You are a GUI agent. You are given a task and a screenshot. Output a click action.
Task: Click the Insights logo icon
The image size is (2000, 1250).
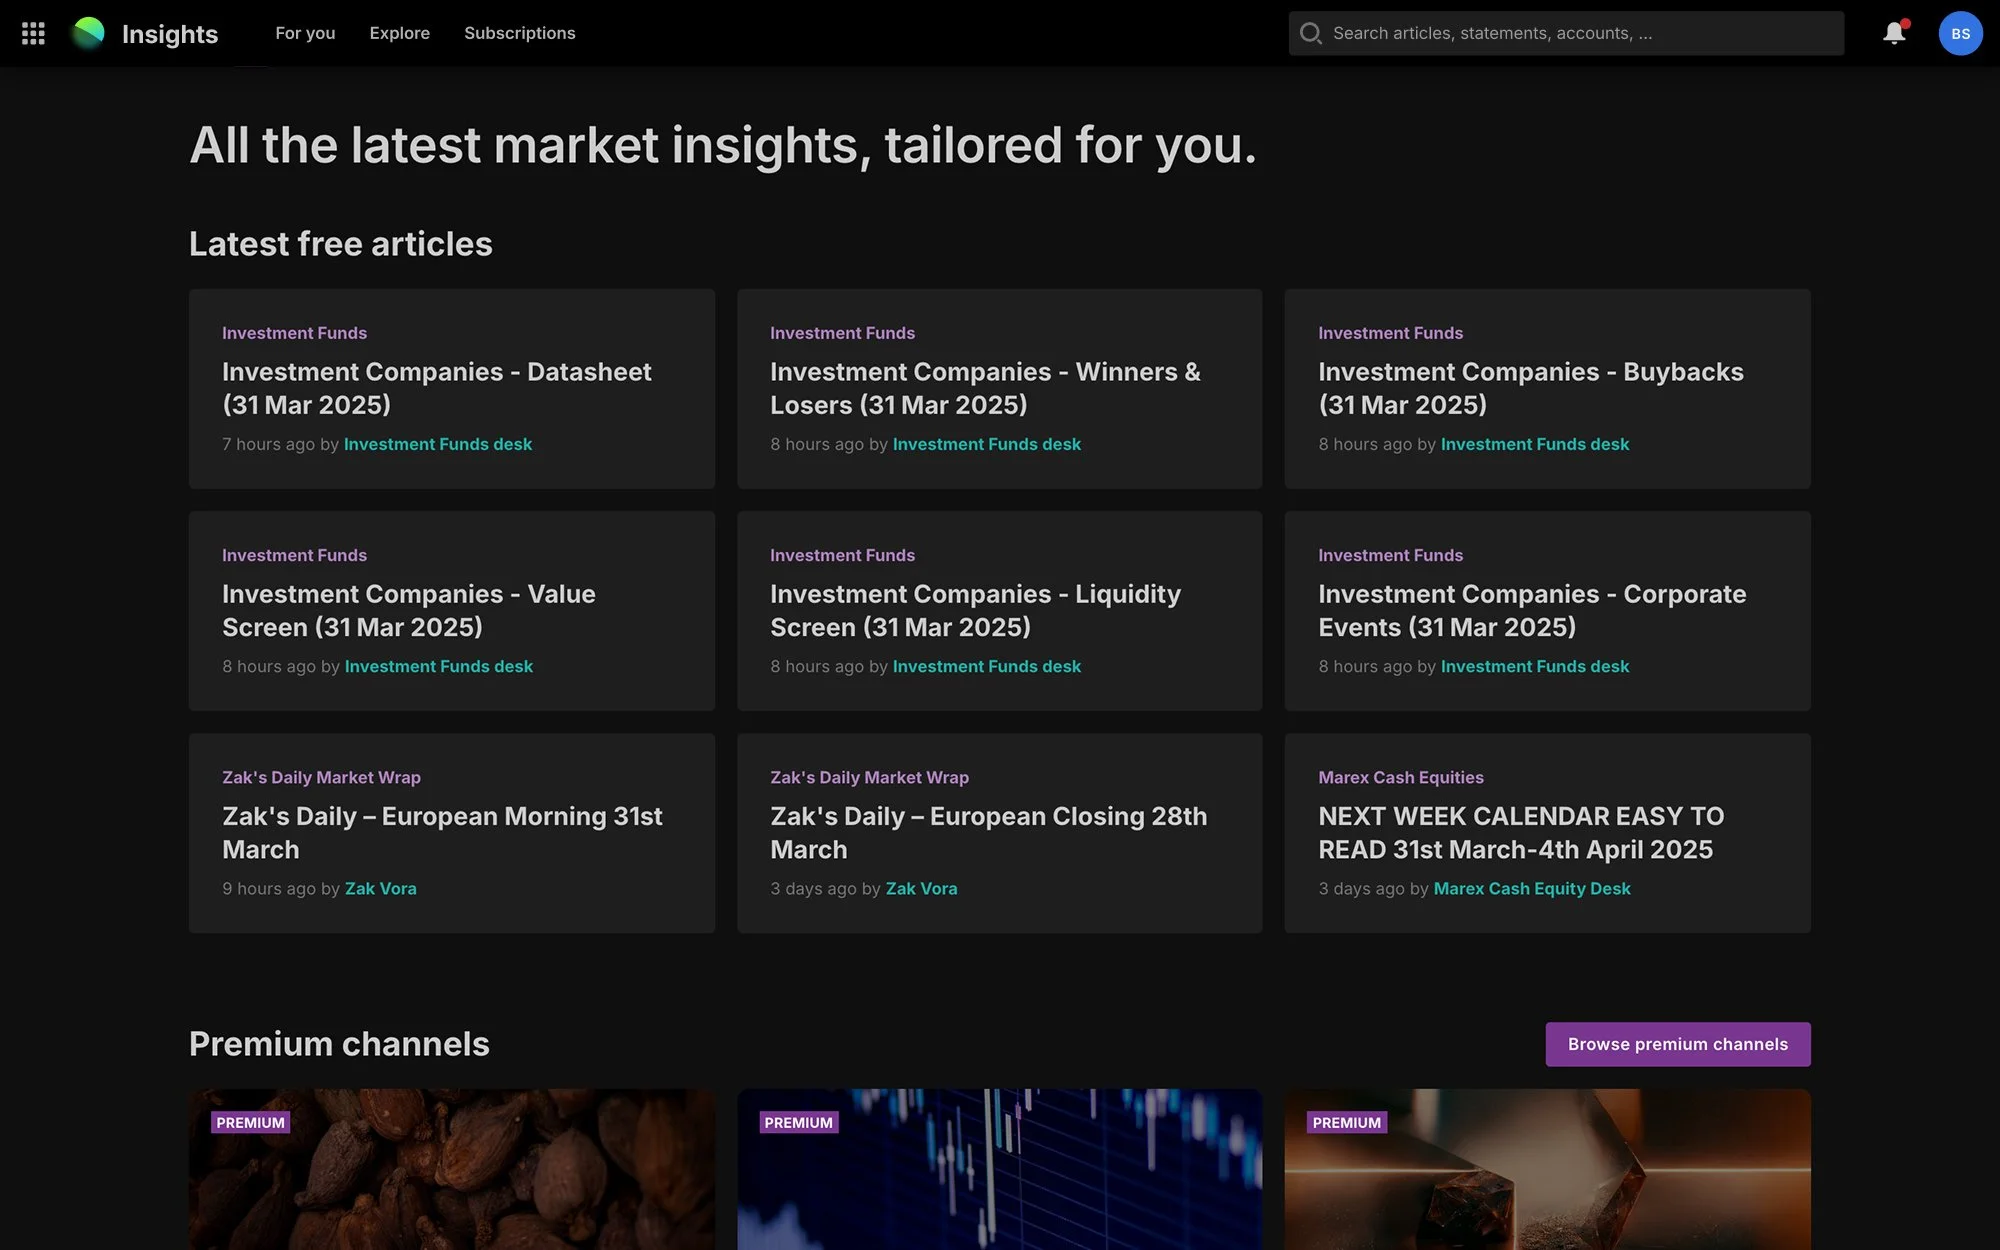88,33
